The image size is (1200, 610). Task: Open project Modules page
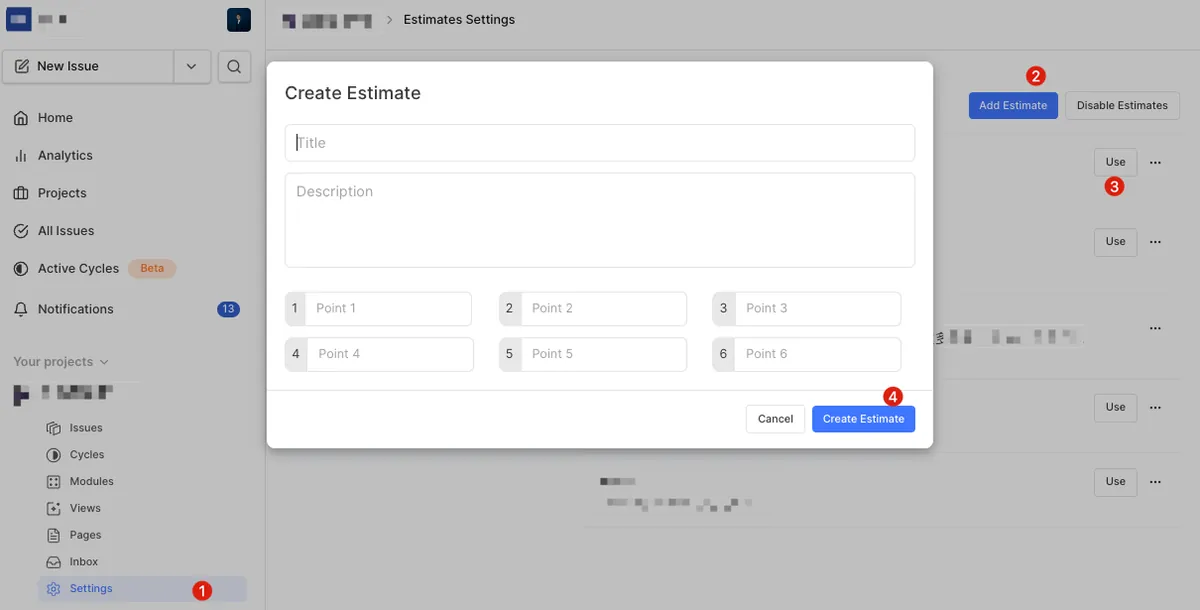coord(91,482)
